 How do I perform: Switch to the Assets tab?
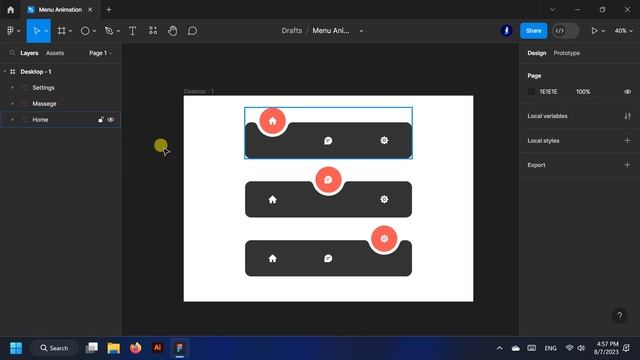pos(55,53)
